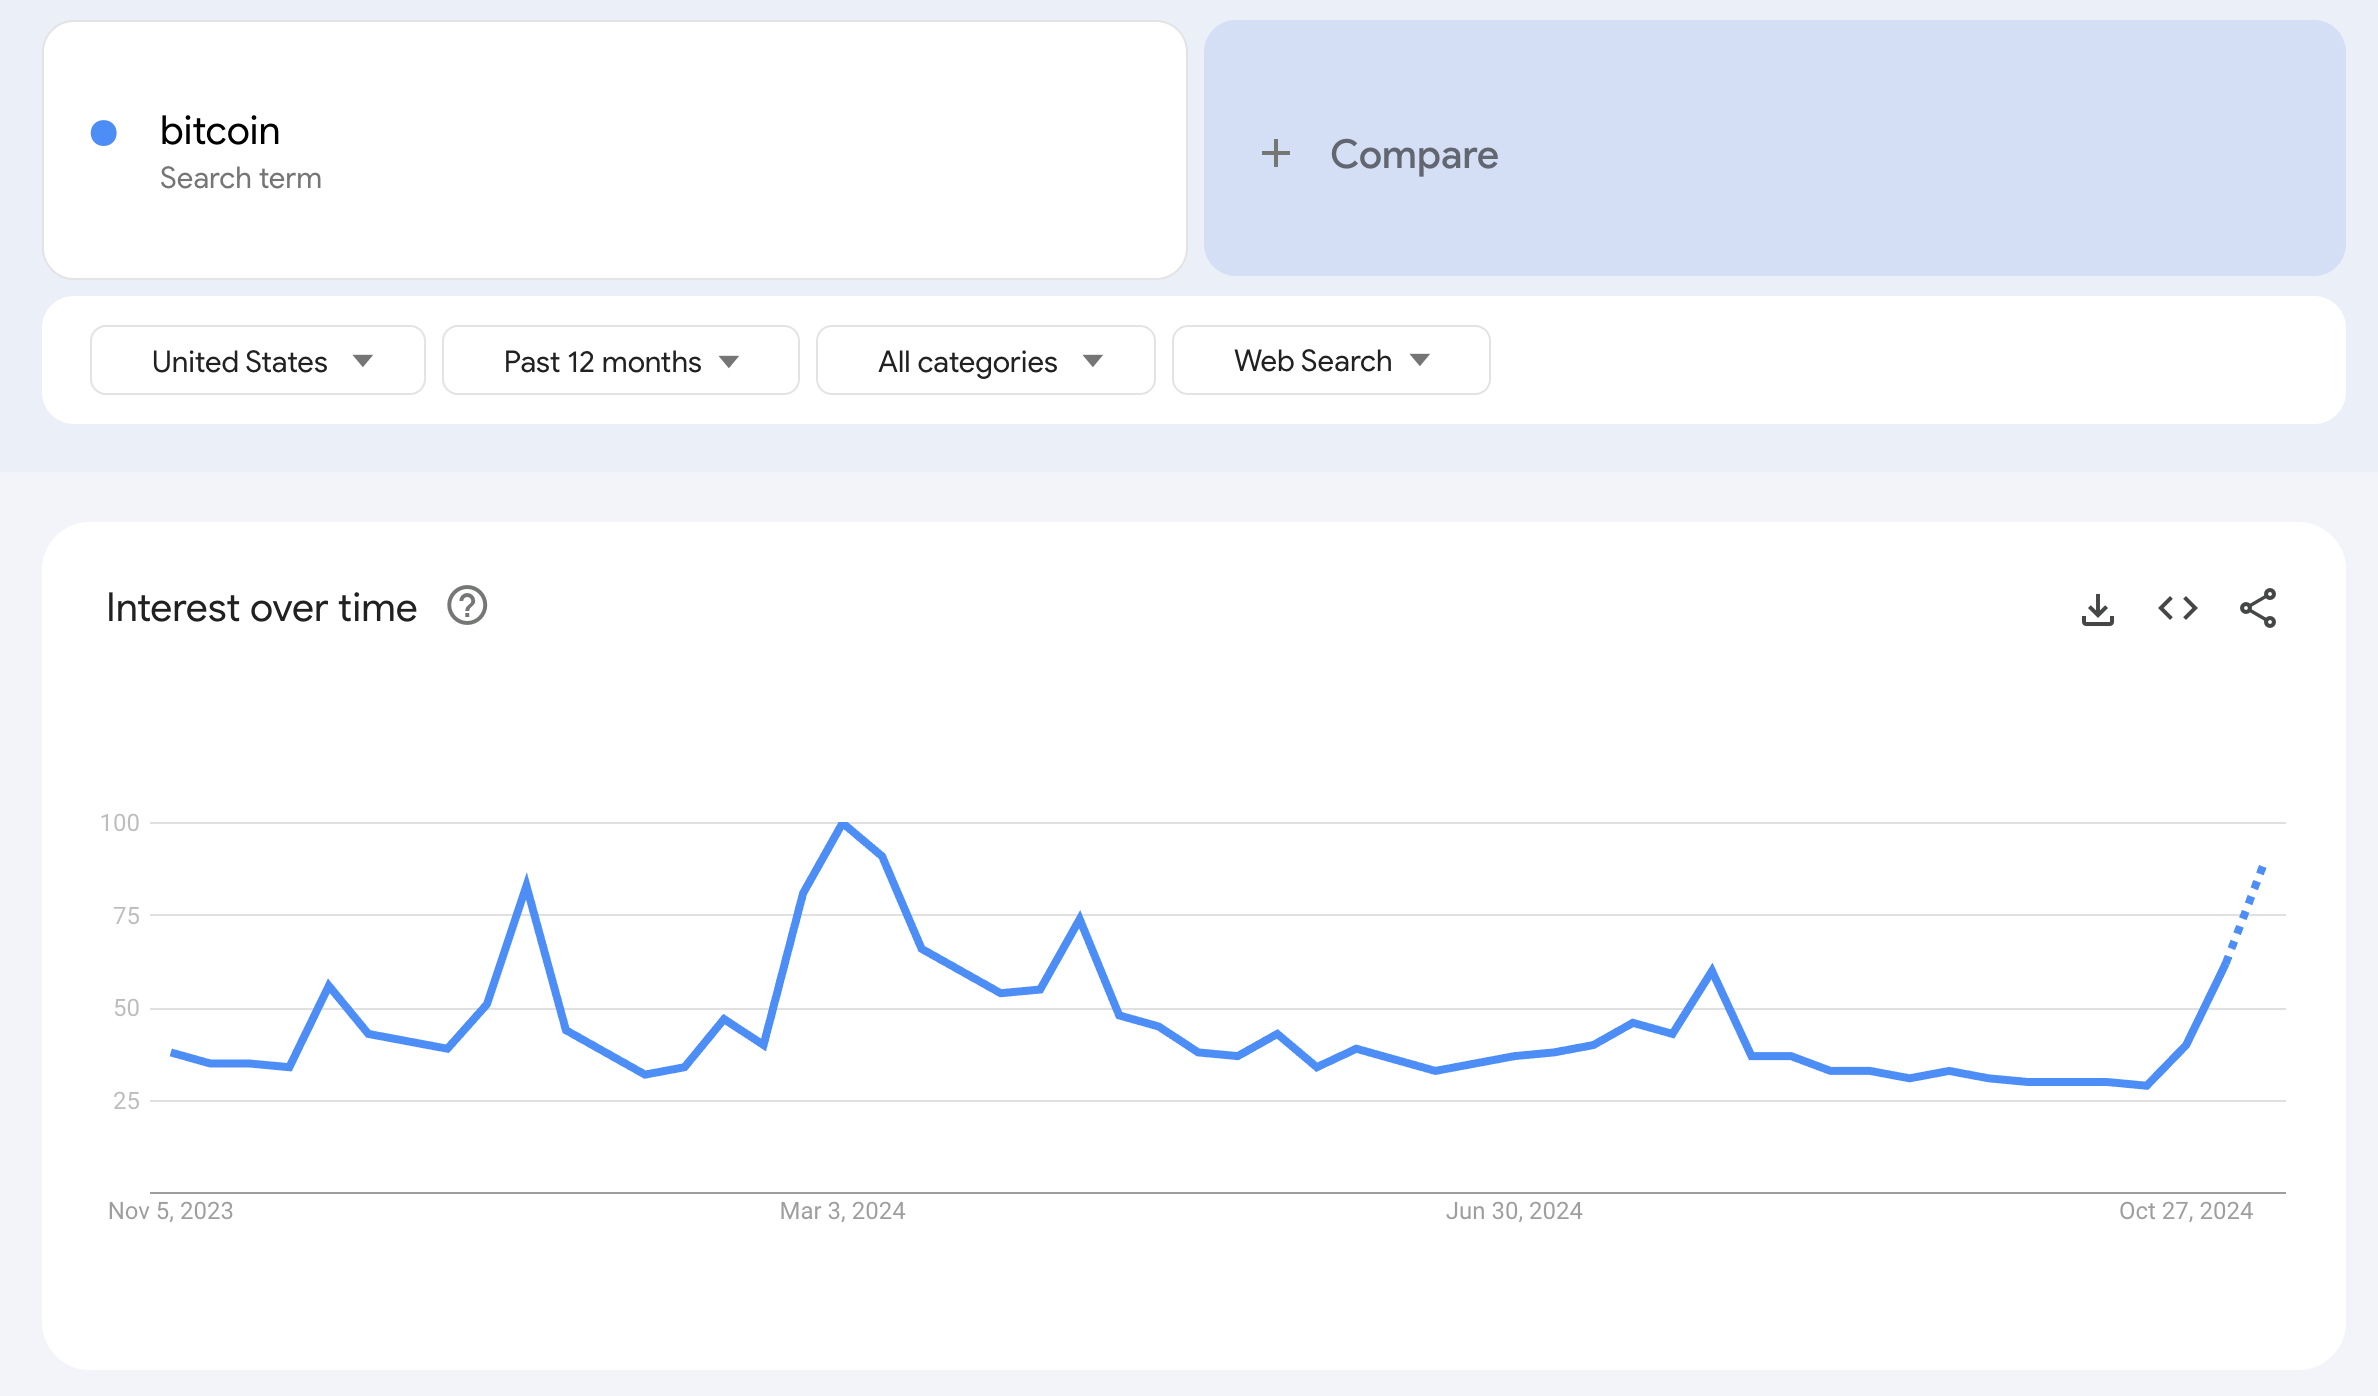This screenshot has width=2378, height=1396.
Task: Click the Compare card to add a term
Action: (1774, 149)
